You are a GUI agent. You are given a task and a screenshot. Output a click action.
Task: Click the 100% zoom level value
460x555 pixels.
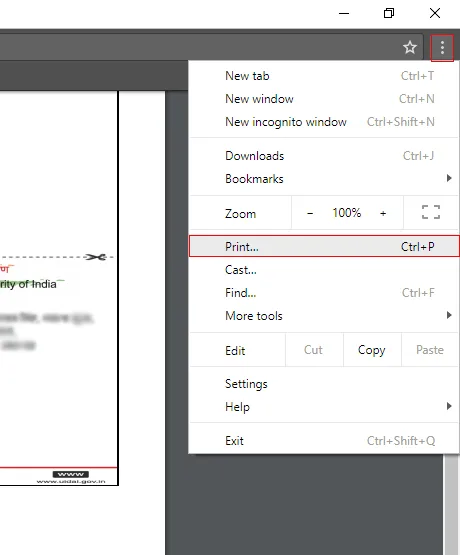point(346,213)
